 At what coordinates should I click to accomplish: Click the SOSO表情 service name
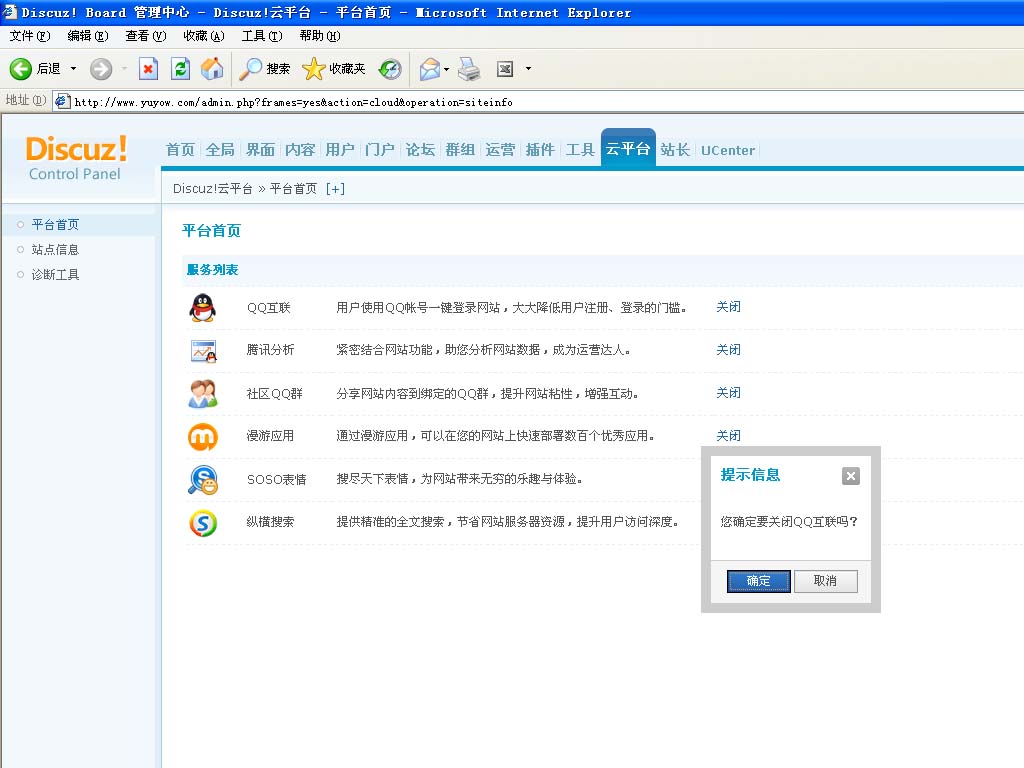point(276,479)
